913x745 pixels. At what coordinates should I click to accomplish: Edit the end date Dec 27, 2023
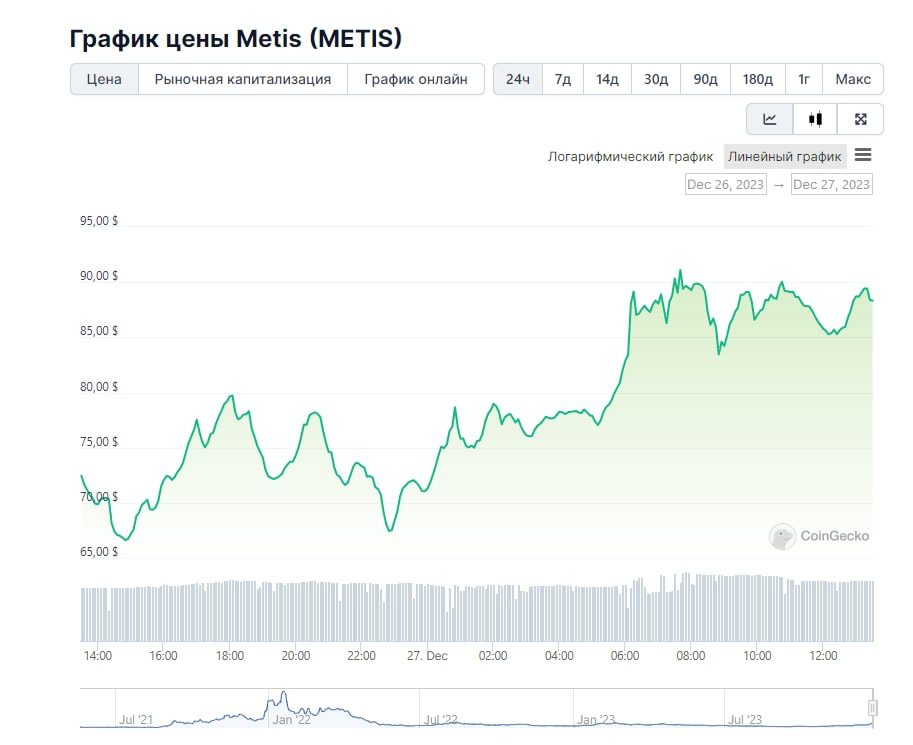[831, 184]
